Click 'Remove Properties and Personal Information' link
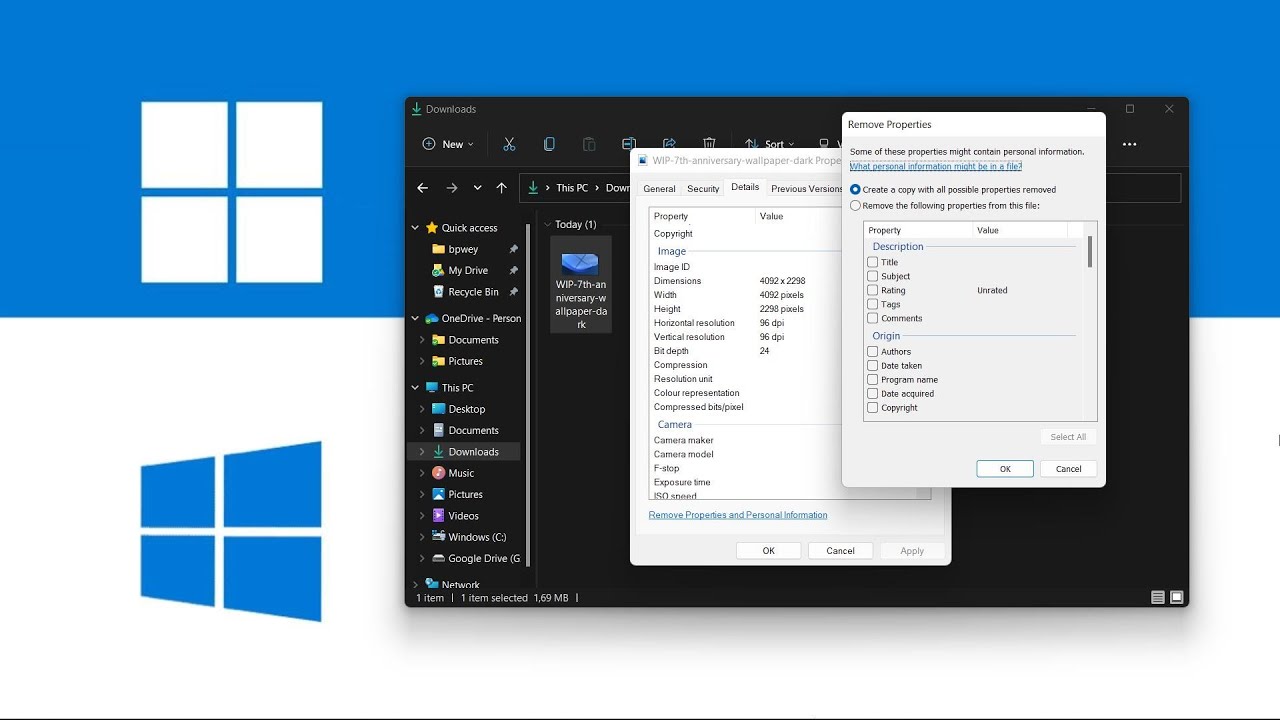 pyautogui.click(x=738, y=515)
